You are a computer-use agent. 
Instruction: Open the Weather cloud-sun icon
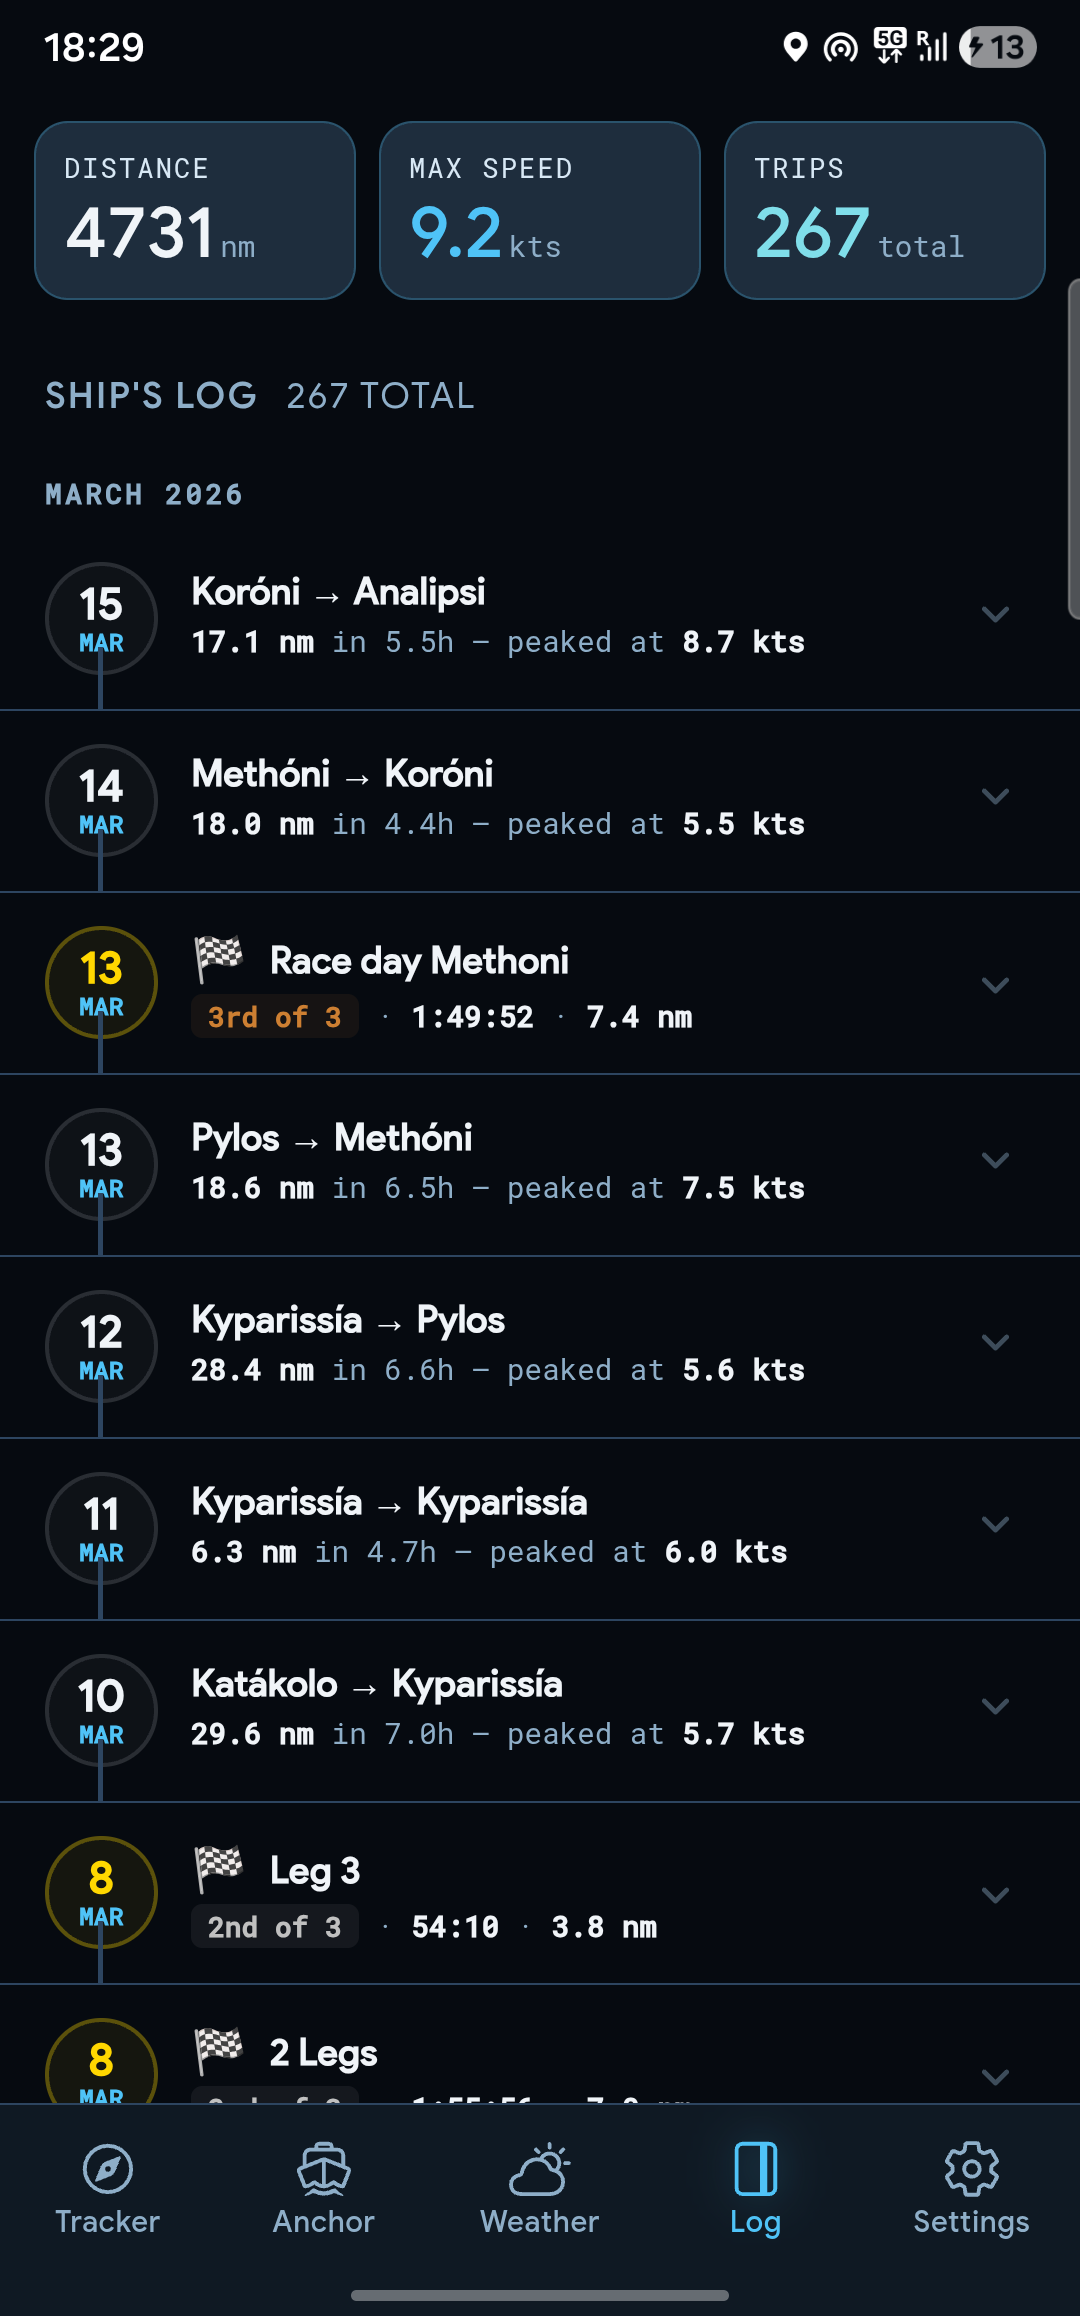(540, 2169)
